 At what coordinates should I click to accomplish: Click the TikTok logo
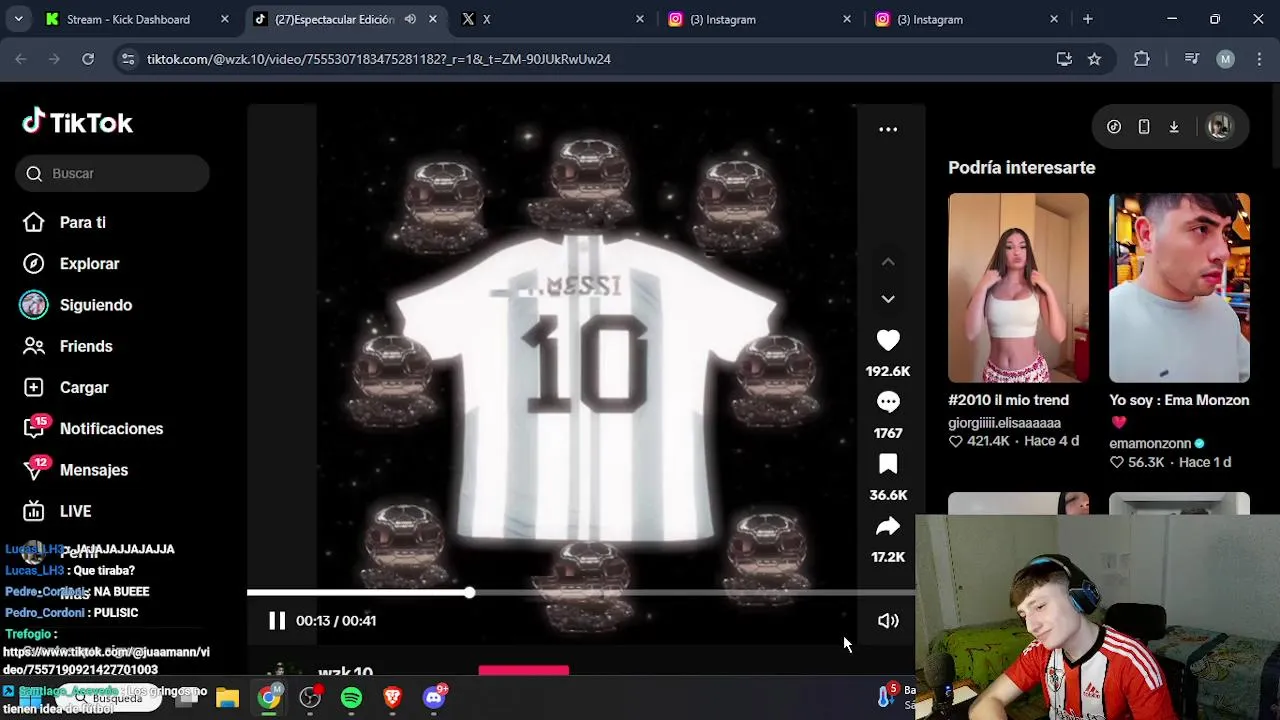(x=78, y=122)
